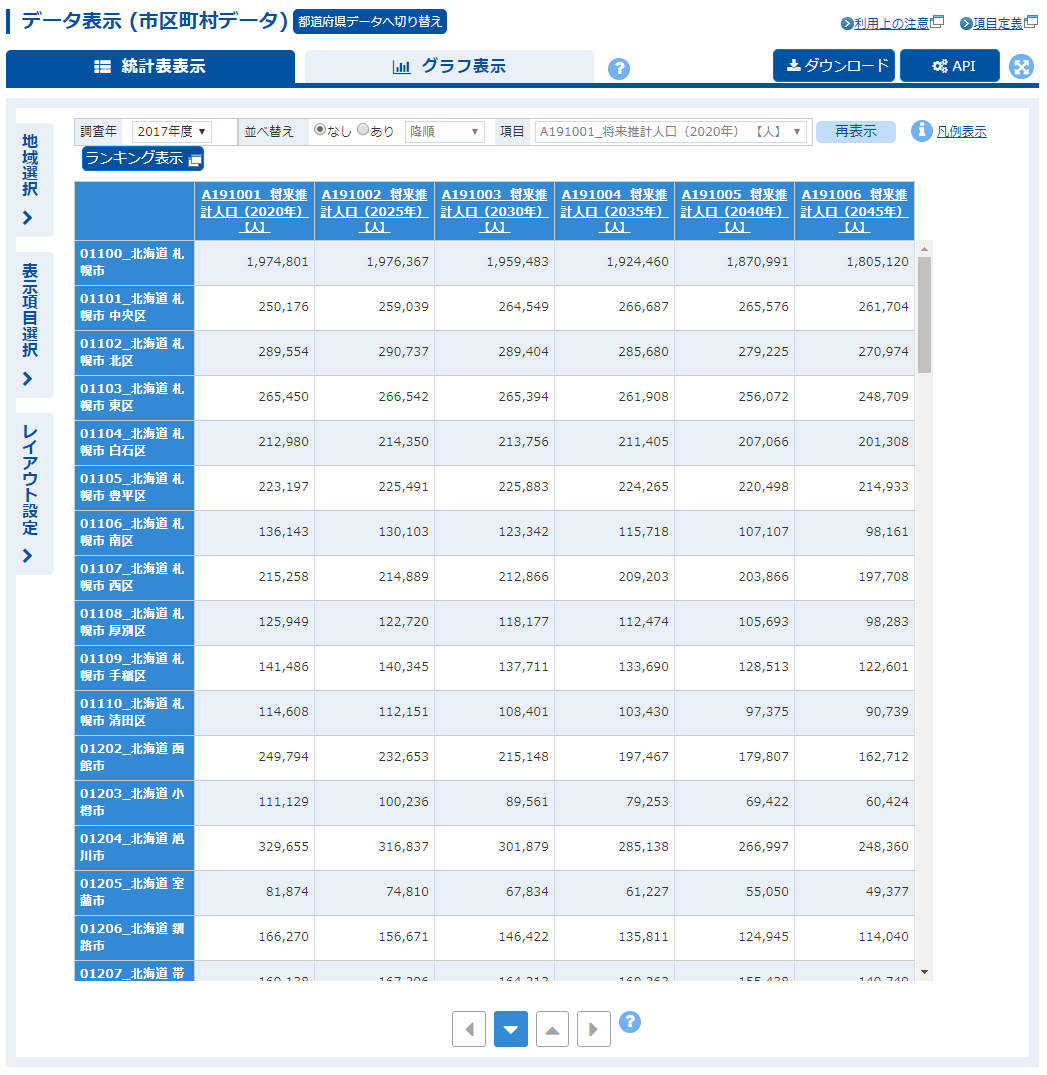The height and width of the screenshot is (1075, 1047).
Task: Open the 調査年 2017年度 dropdown
Action: point(171,132)
